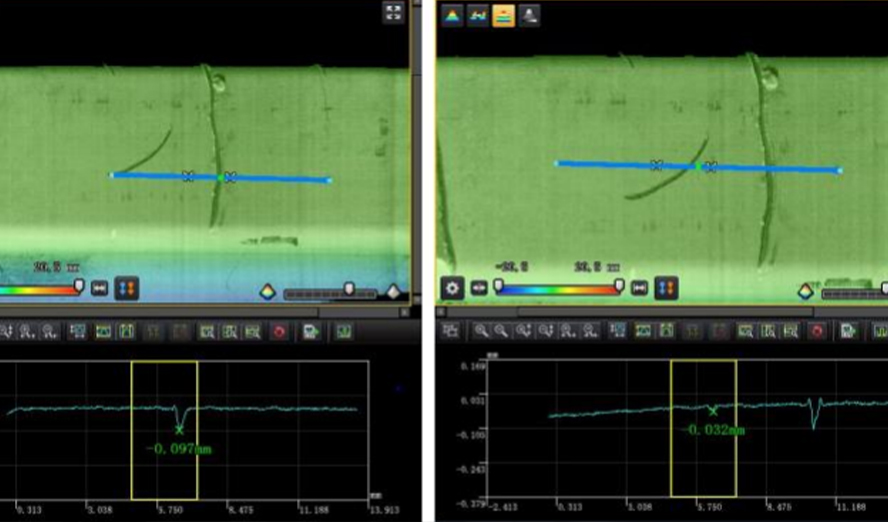Select the profile-line display mode button
Screen dimensions: 888x522
478,16
